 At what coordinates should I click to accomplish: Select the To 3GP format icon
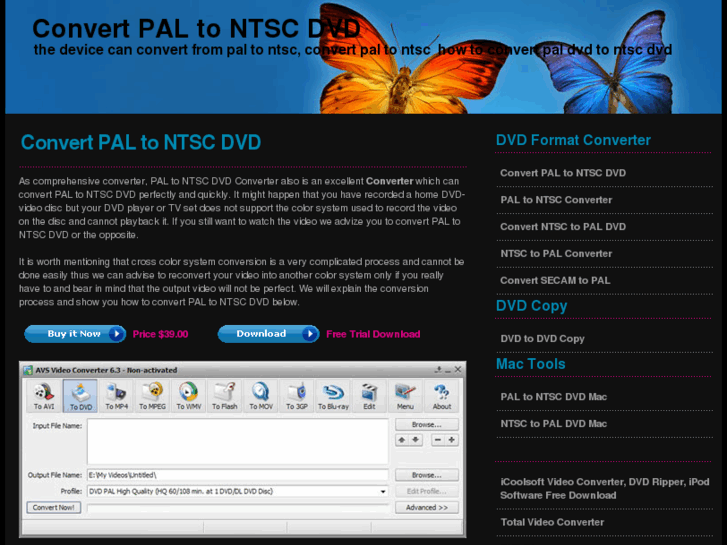tap(297, 396)
